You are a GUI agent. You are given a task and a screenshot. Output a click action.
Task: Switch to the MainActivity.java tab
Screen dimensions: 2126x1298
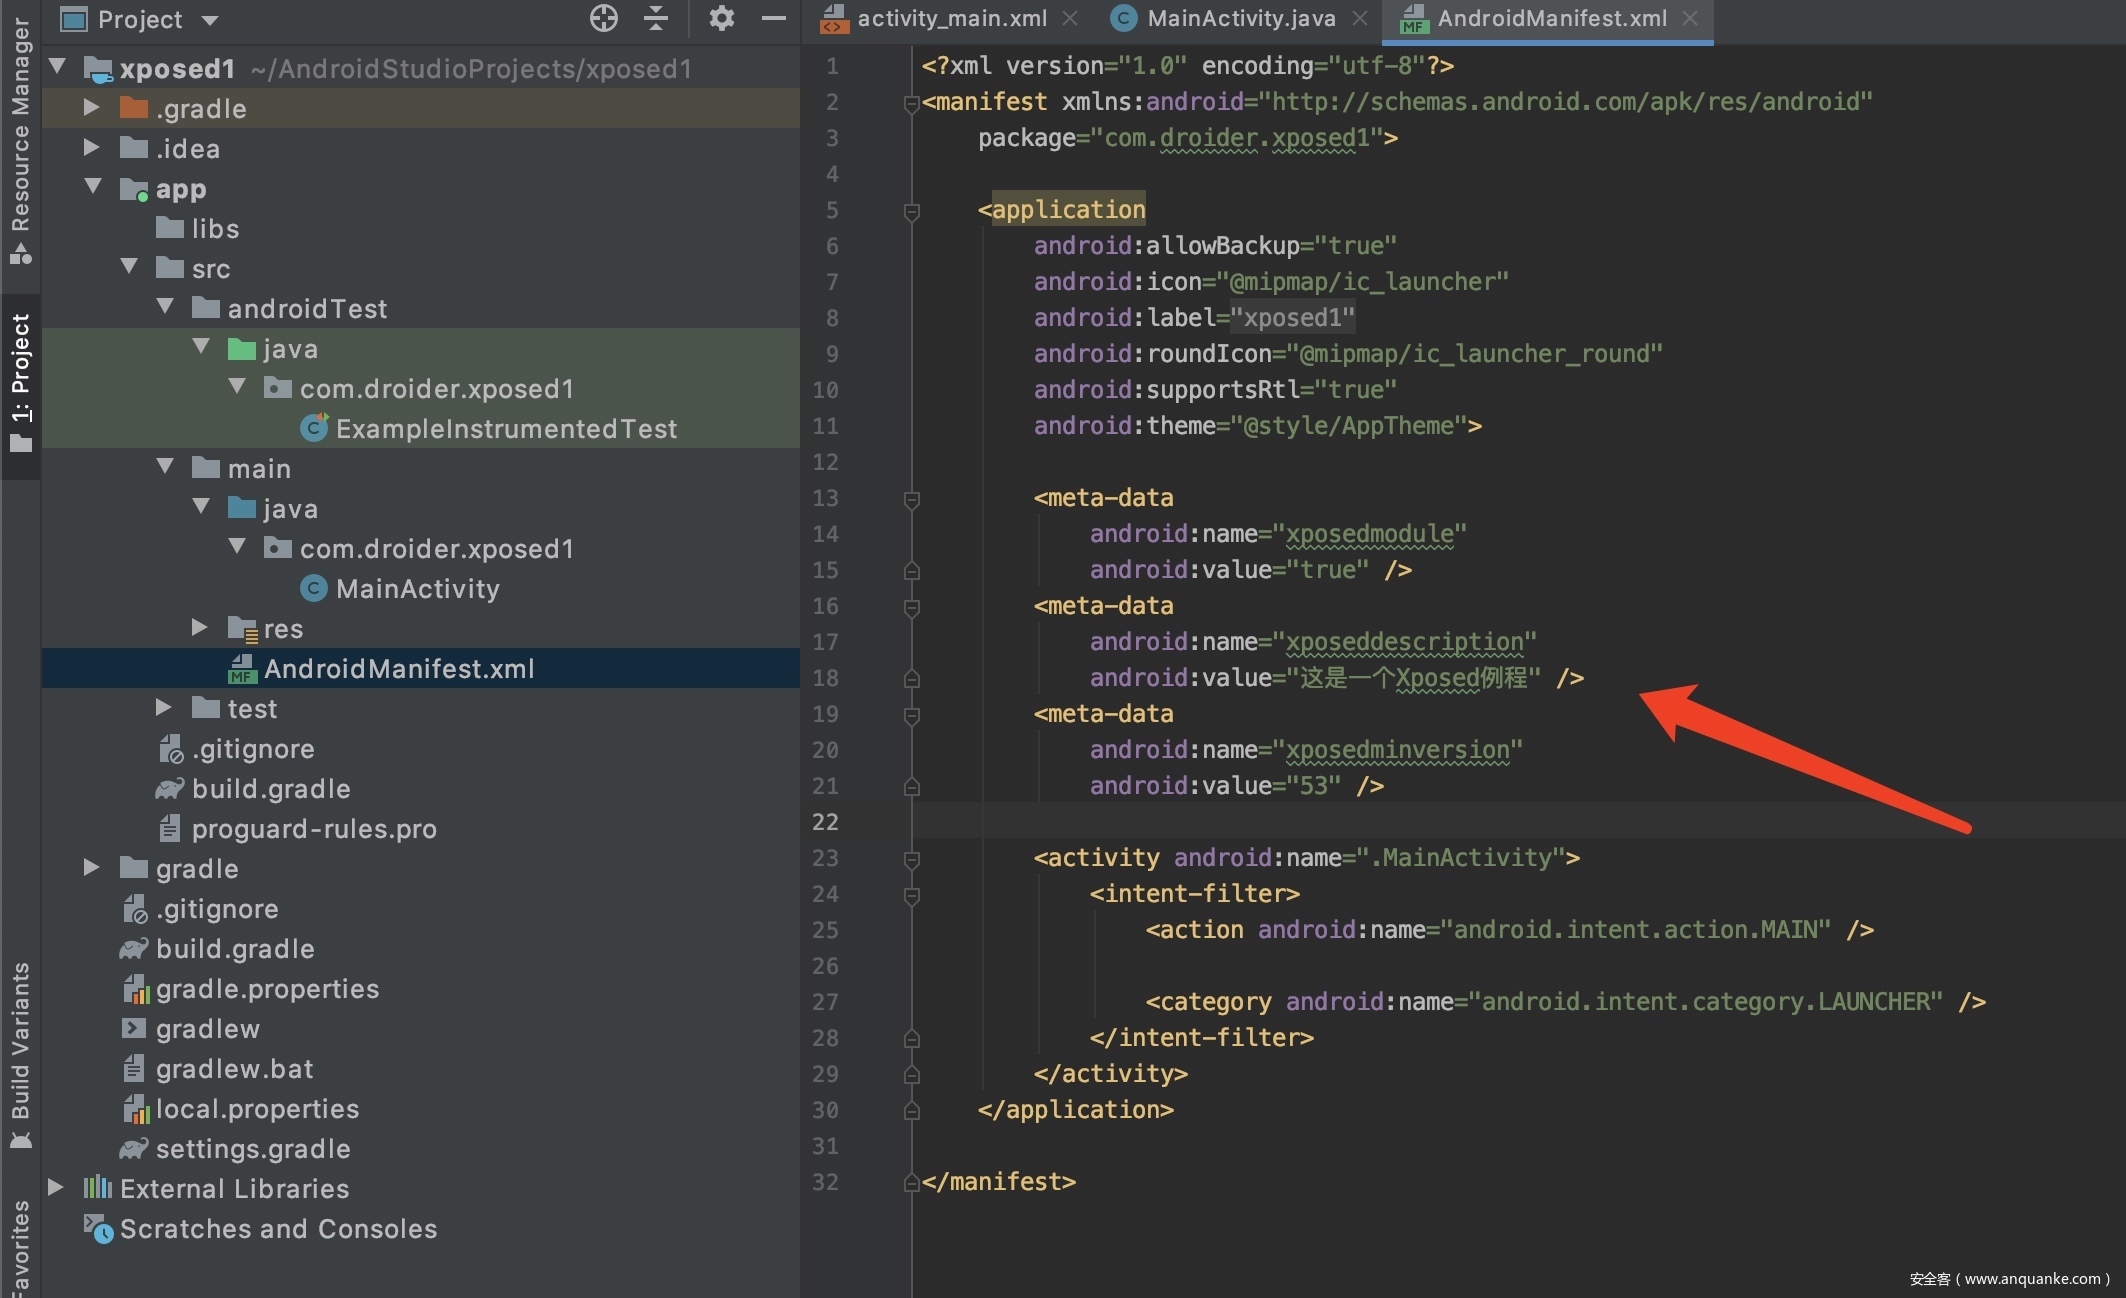coord(1240,18)
